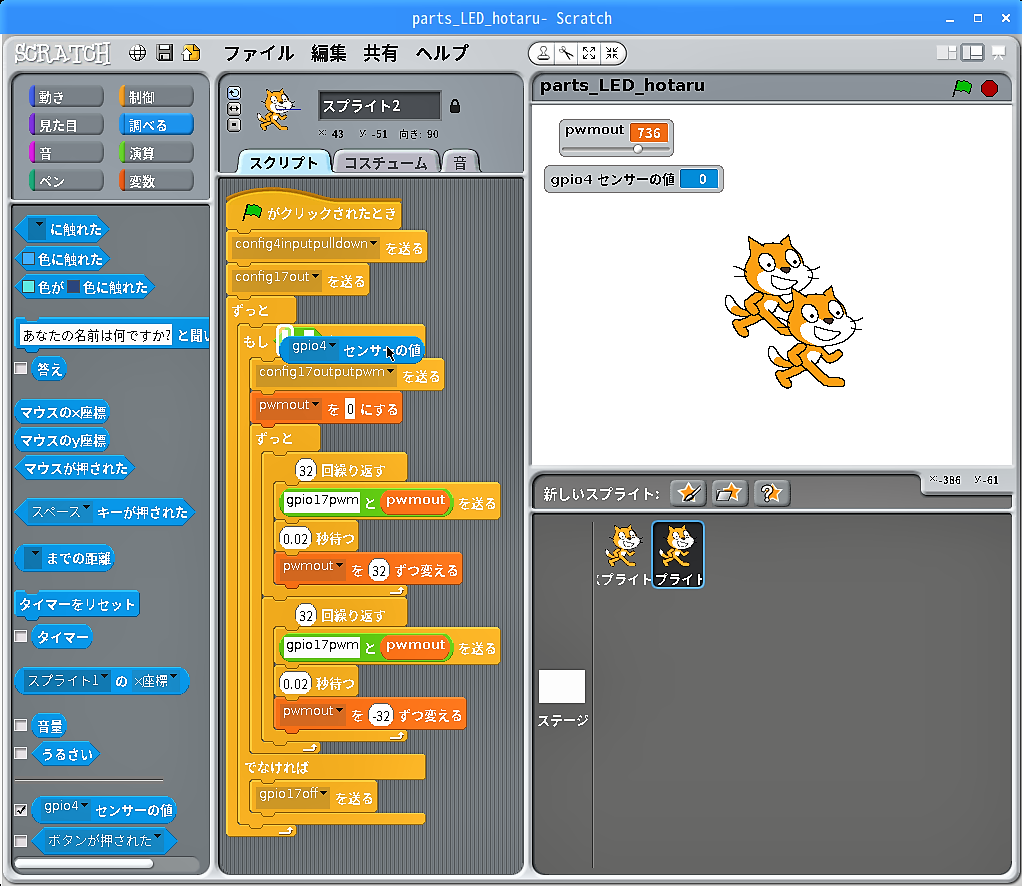Click the マウスが押された block
This screenshot has width=1022, height=886.
click(76, 468)
